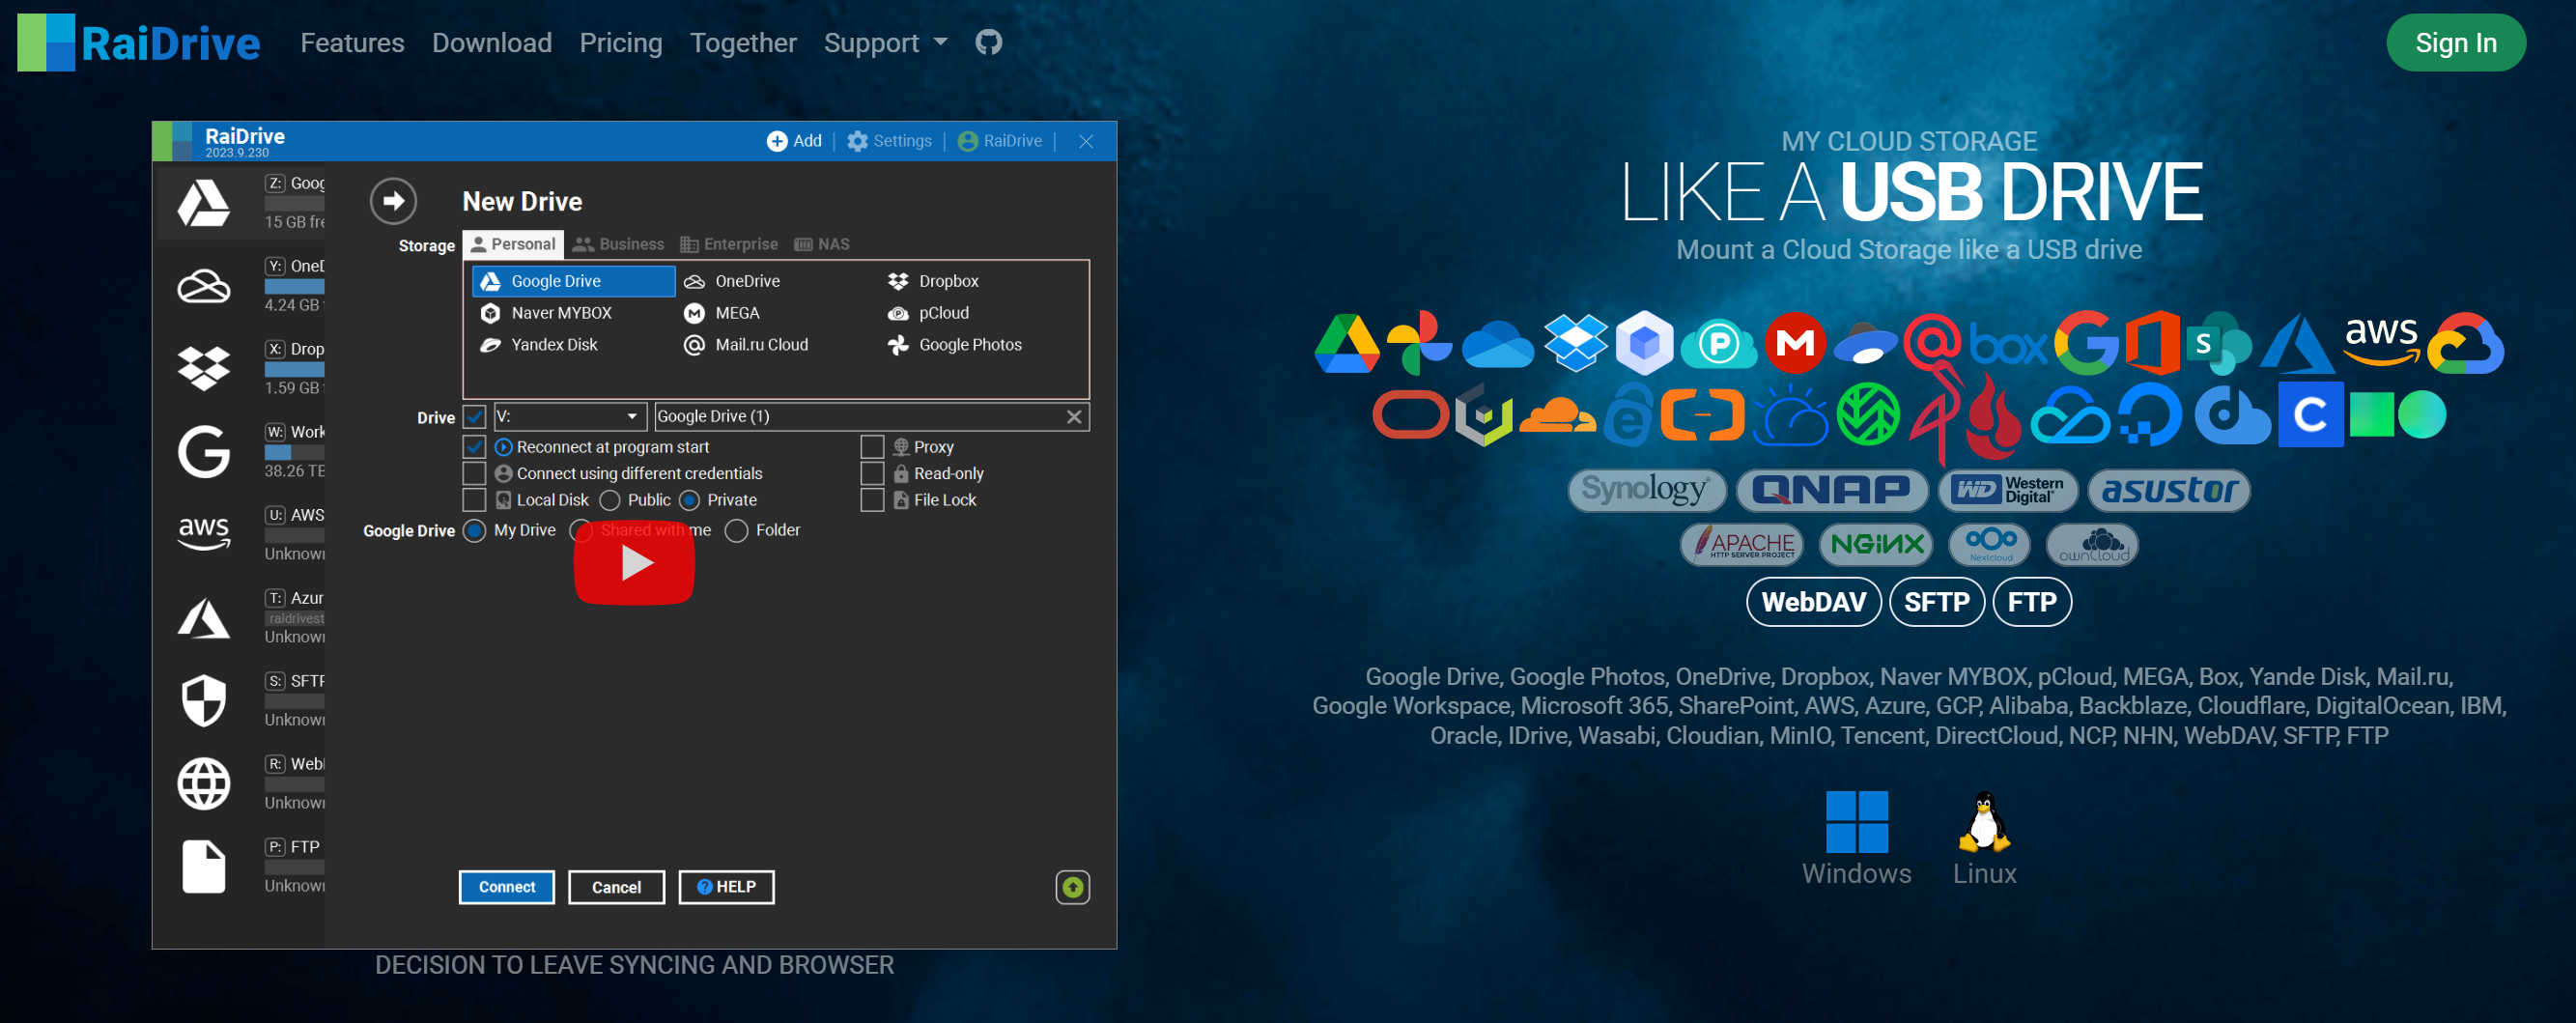This screenshot has height=1023, width=2576.
Task: Play the YouTube video in the screenshot
Action: pos(633,562)
